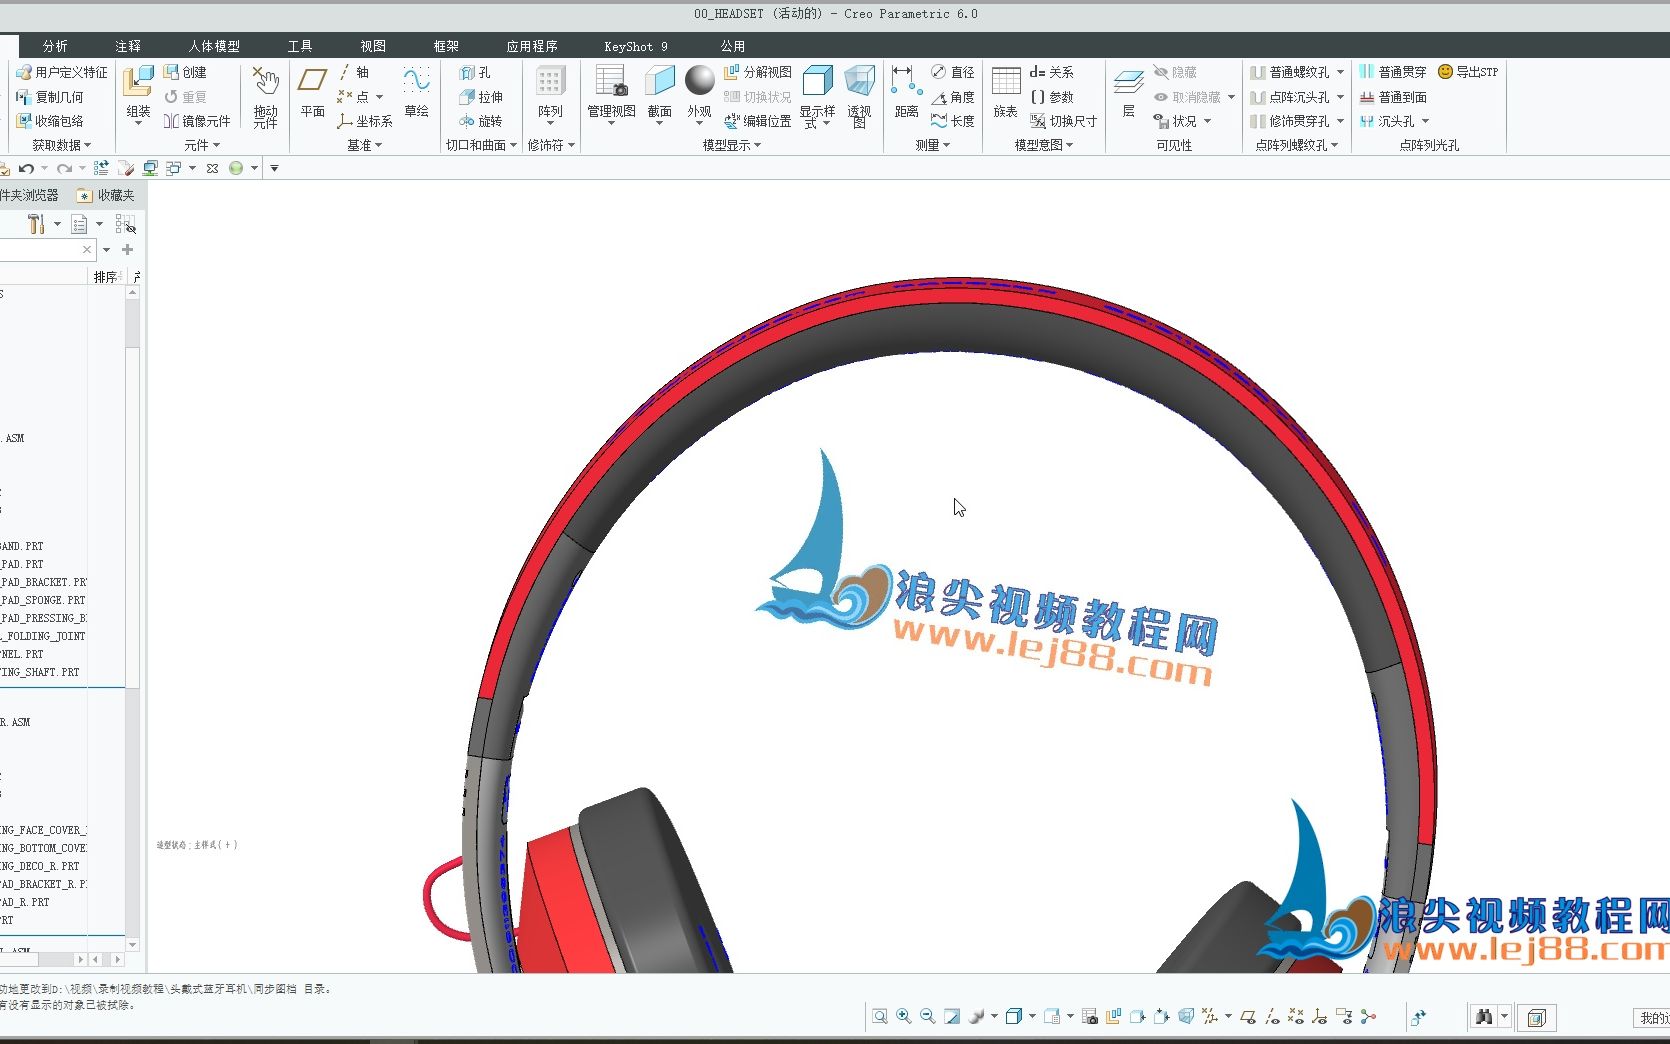Toggle datum plane display in bottom toolbar
The image size is (1670, 1044).
1247,1016
